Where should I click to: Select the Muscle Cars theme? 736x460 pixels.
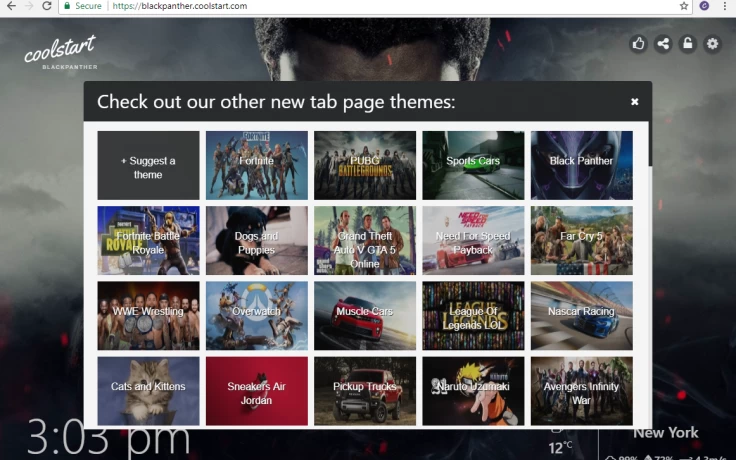(365, 315)
